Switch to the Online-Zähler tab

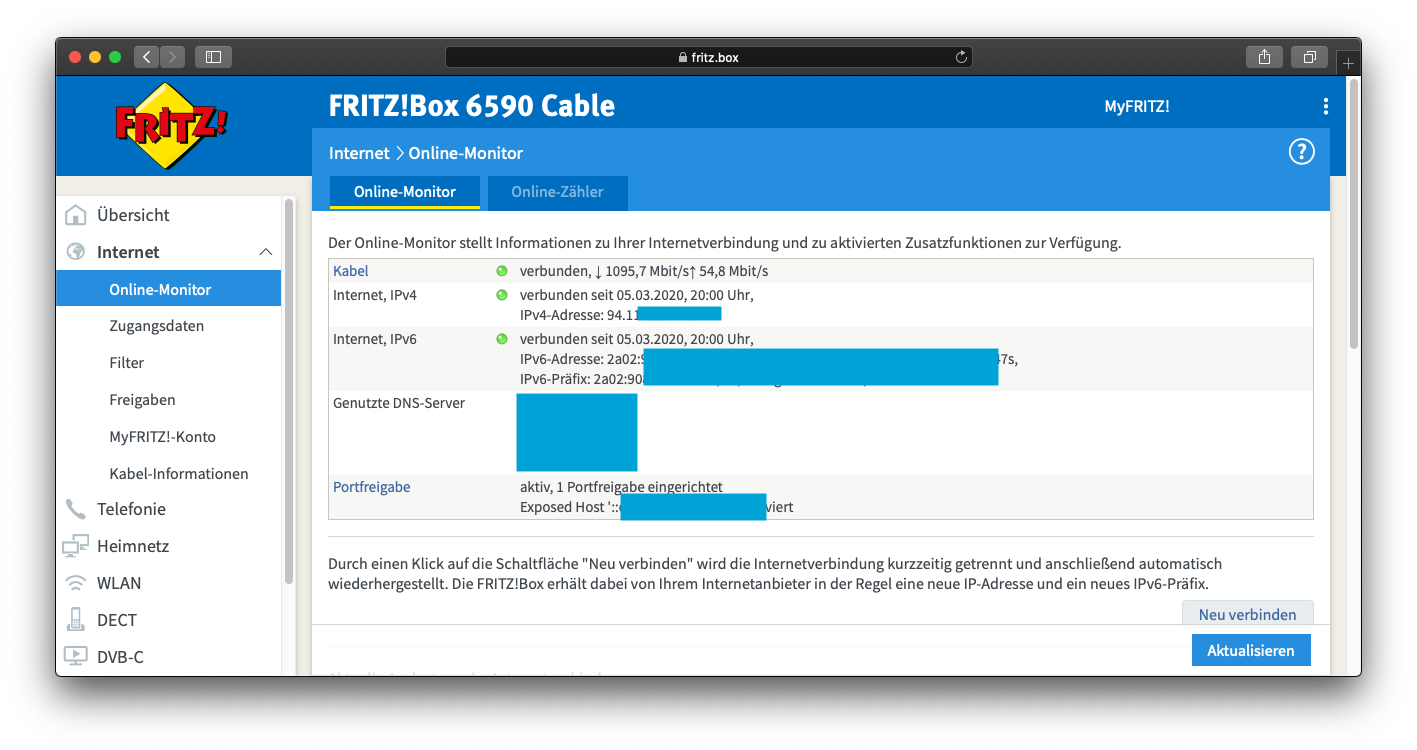pos(557,192)
